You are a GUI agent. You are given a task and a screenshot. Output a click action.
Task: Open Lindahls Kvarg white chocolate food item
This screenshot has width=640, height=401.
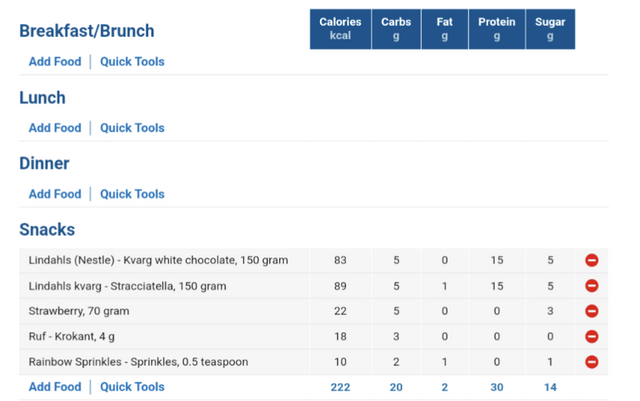pyautogui.click(x=158, y=260)
